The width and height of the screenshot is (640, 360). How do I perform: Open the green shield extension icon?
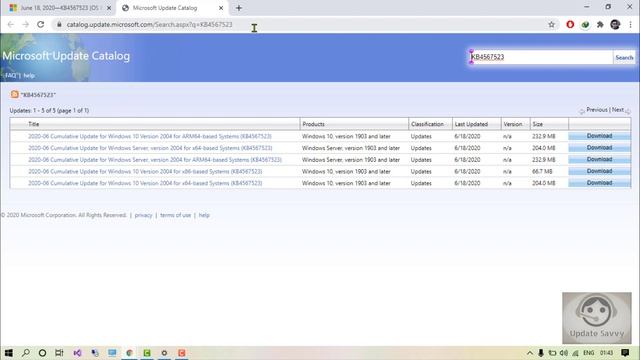[x=585, y=24]
